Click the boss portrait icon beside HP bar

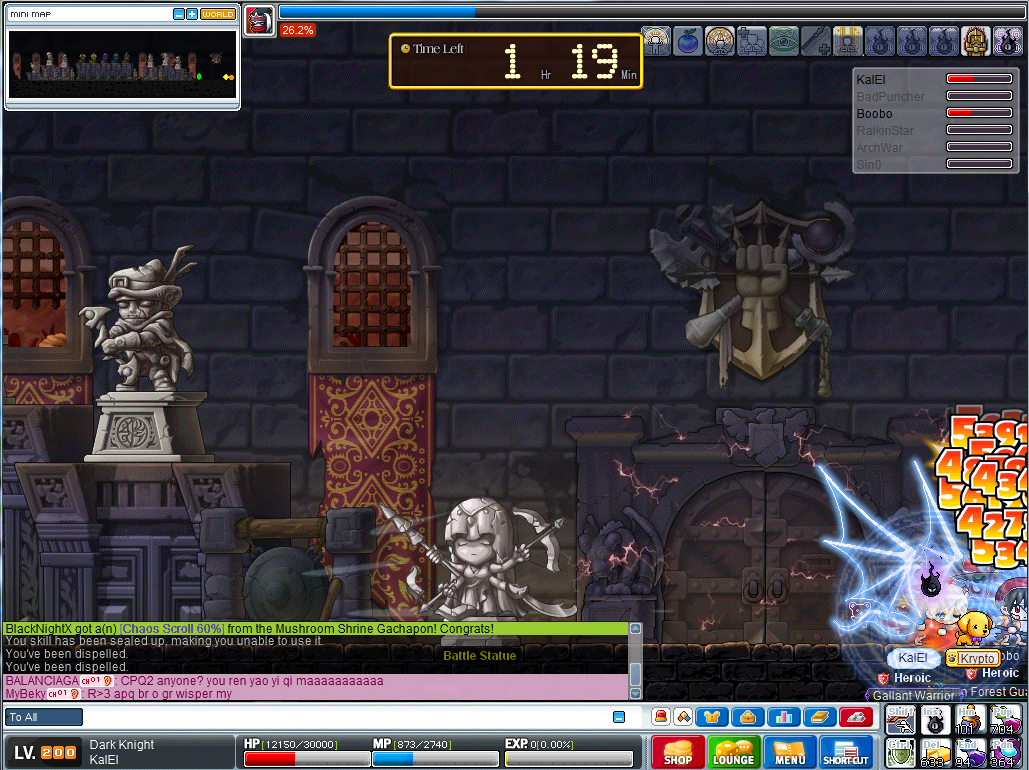tap(259, 21)
